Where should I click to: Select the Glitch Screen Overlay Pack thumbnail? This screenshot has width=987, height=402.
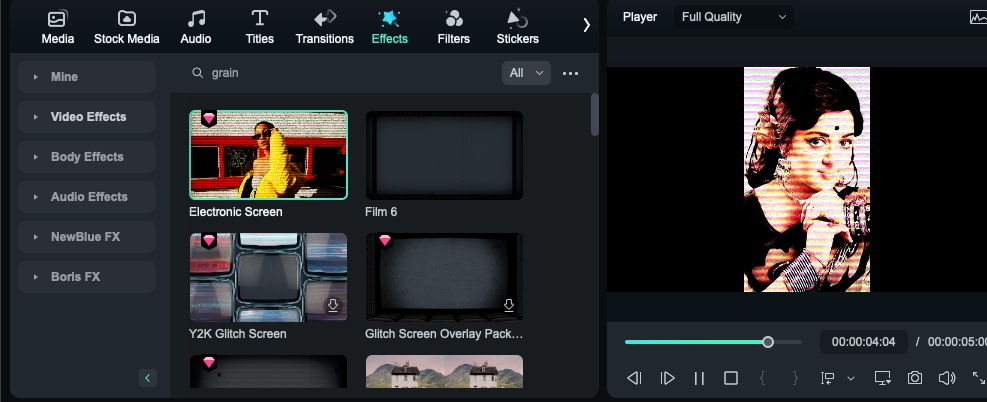point(444,277)
